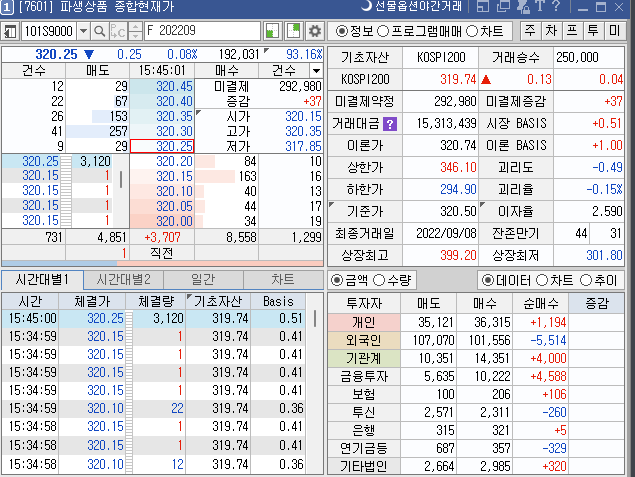Click the 체결량 column header
635x477 pixels.
click(x=156, y=301)
